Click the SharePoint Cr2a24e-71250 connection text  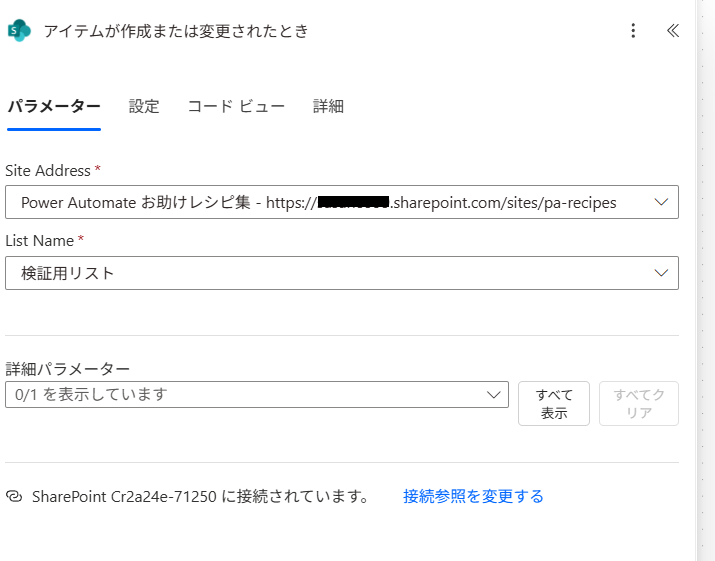200,496
